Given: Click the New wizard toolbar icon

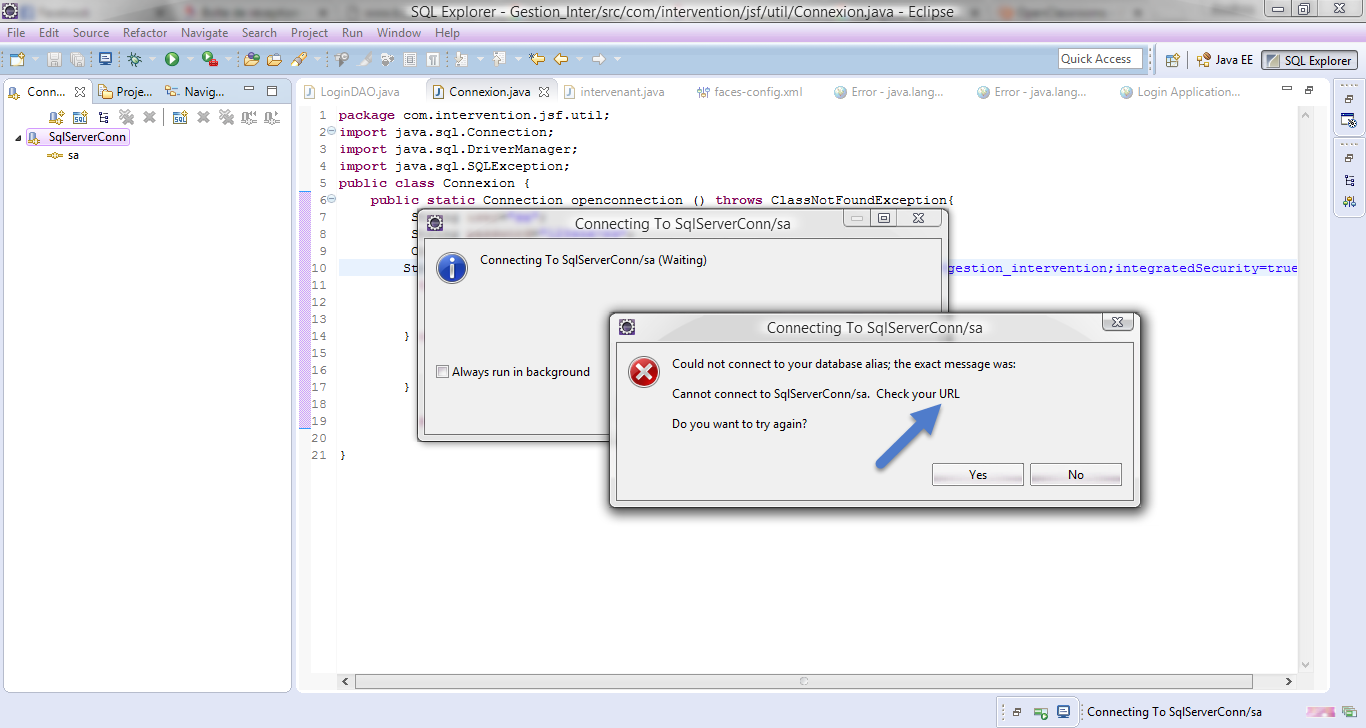Looking at the screenshot, I should point(16,60).
